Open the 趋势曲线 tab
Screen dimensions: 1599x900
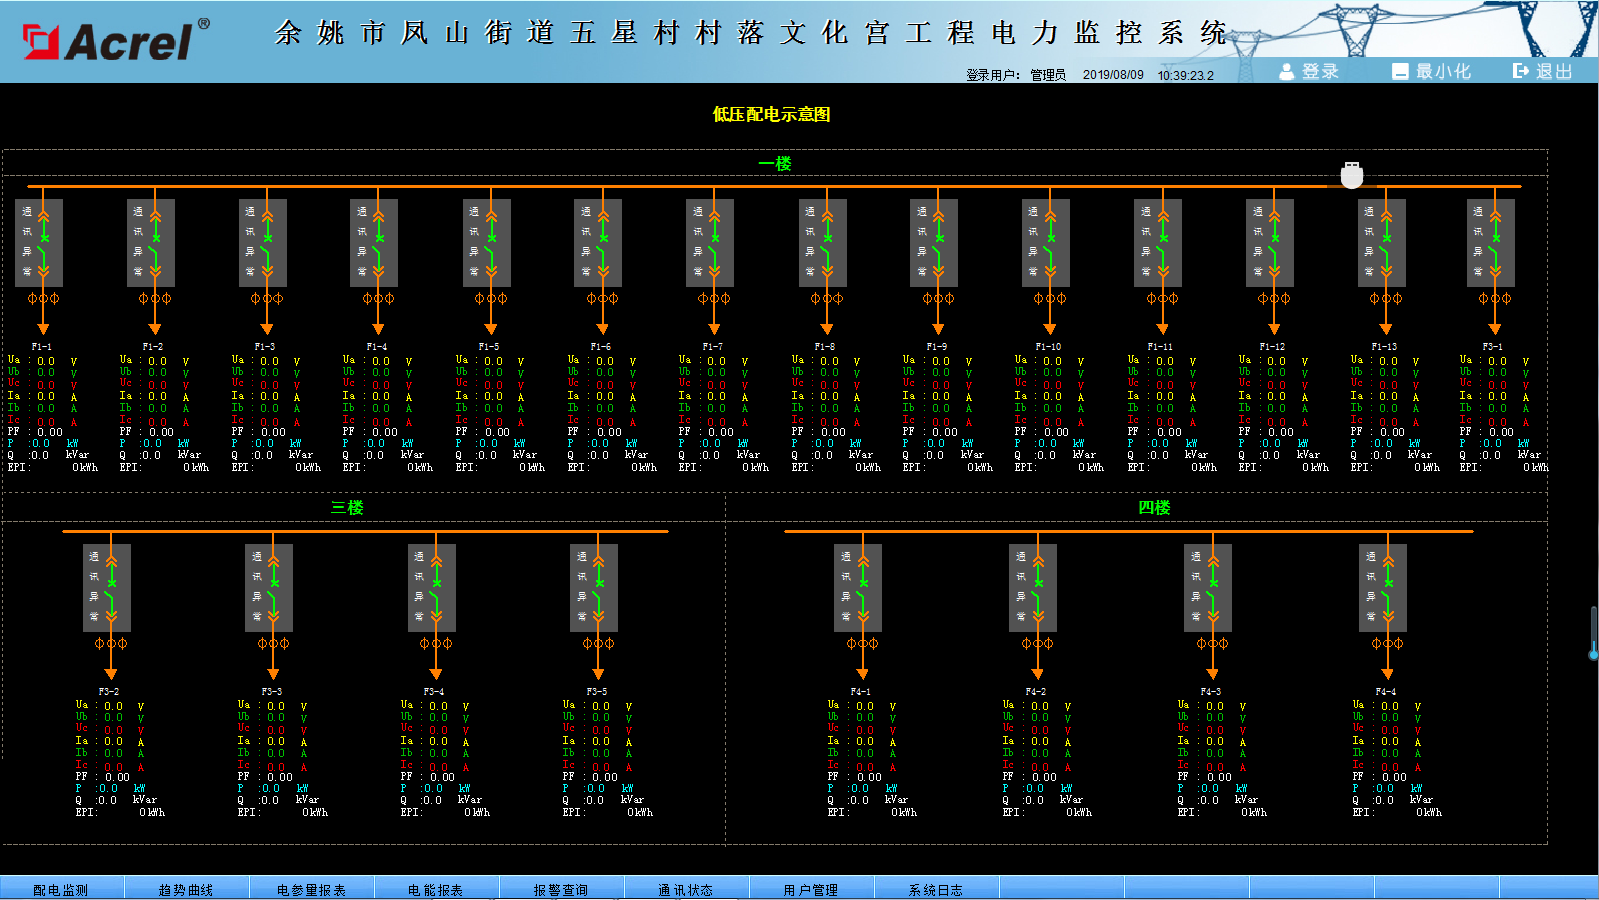coord(186,889)
